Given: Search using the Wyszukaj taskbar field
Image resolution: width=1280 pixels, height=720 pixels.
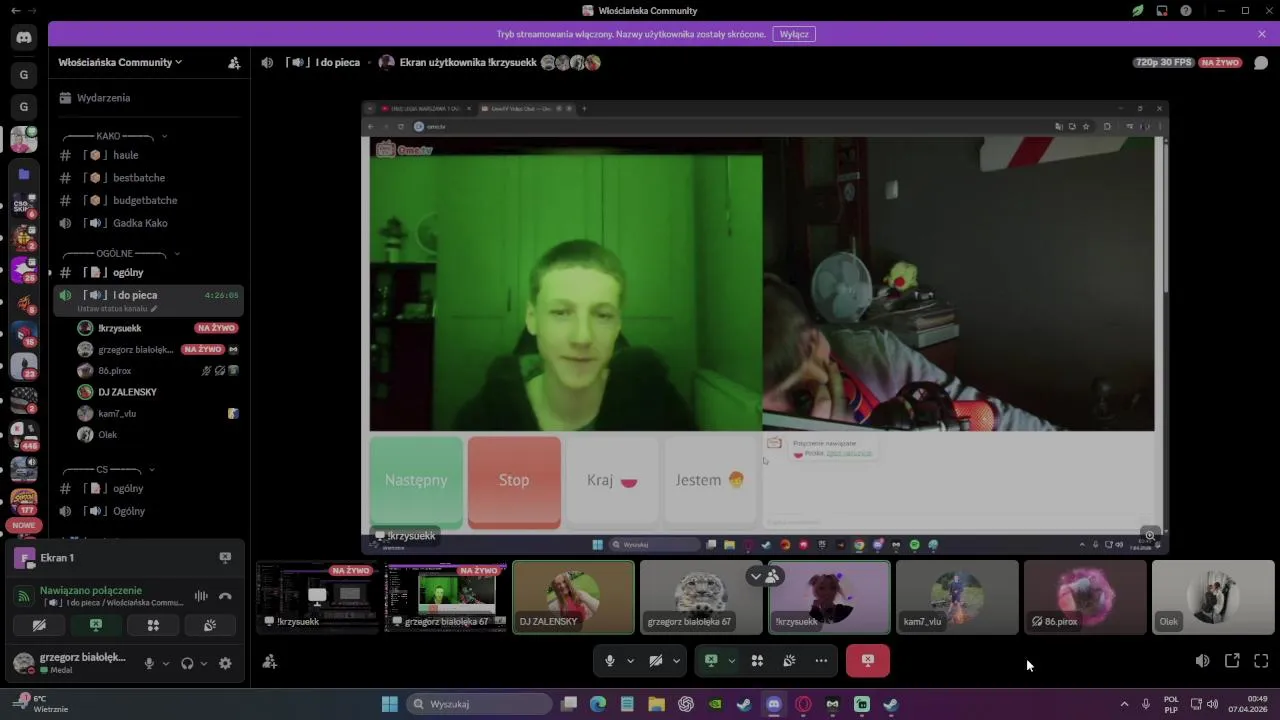Looking at the screenshot, I should pyautogui.click(x=480, y=704).
